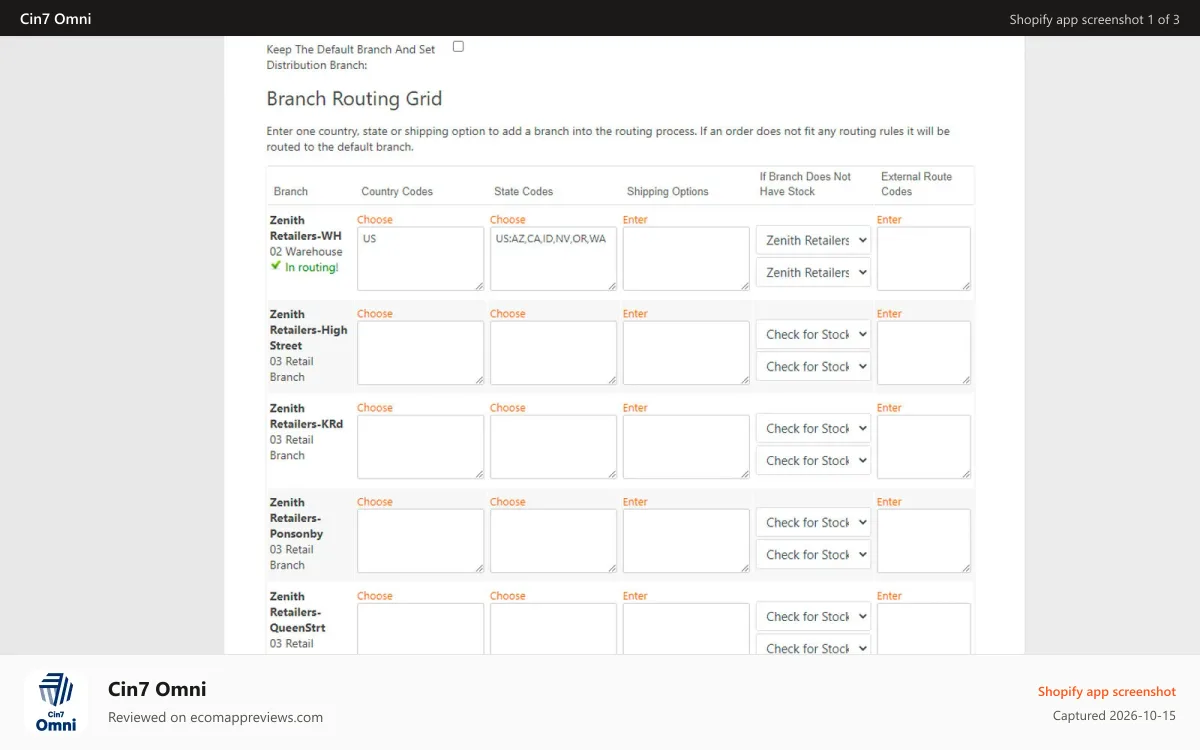Click the Zenith Retailers-Ponsonby branch name
This screenshot has height=750, width=1200.
point(297,518)
